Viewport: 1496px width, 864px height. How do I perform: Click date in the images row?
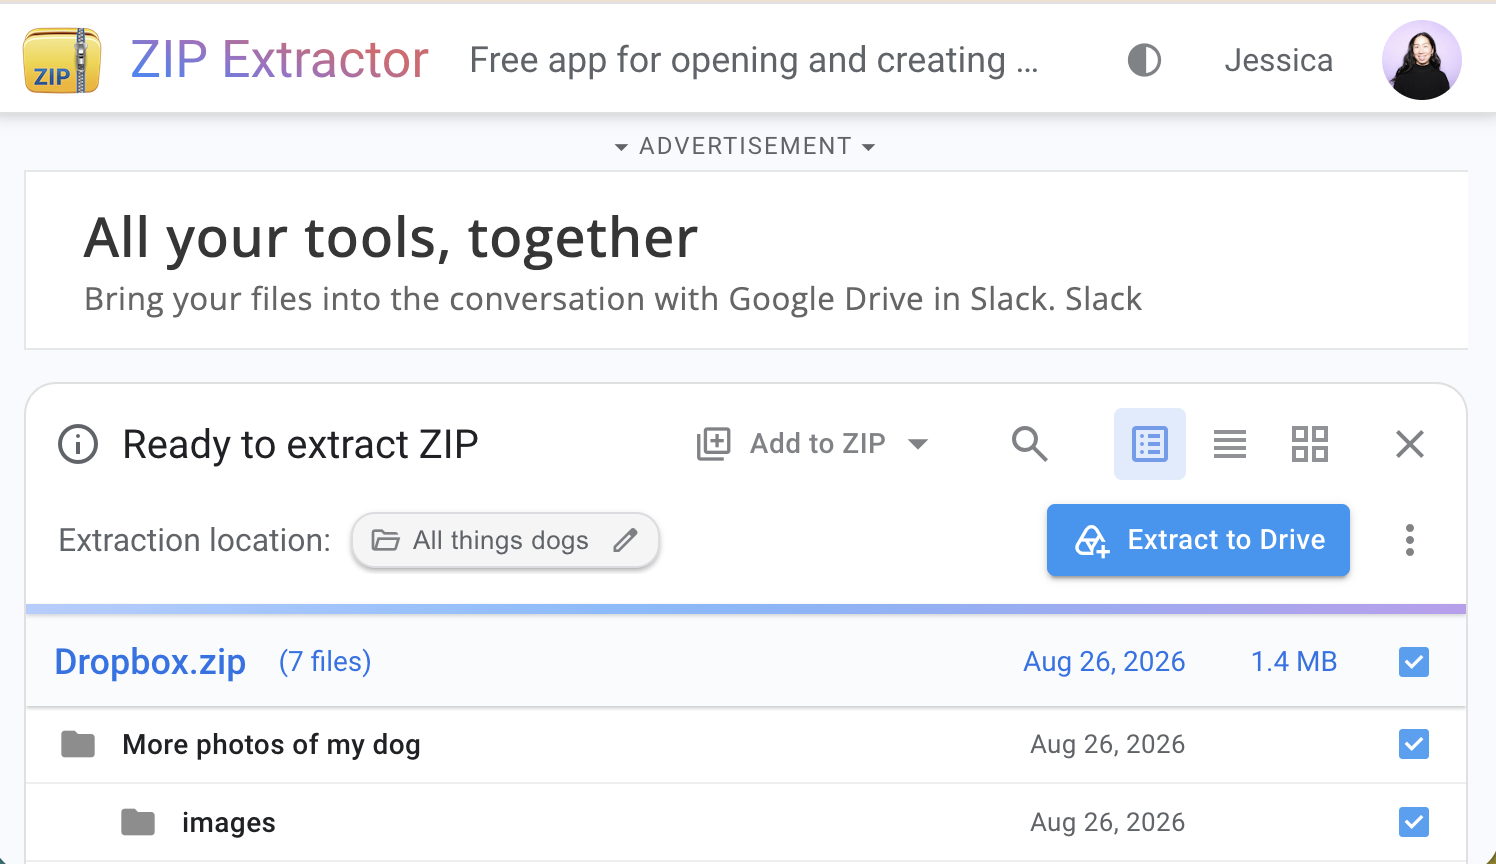tap(1108, 822)
